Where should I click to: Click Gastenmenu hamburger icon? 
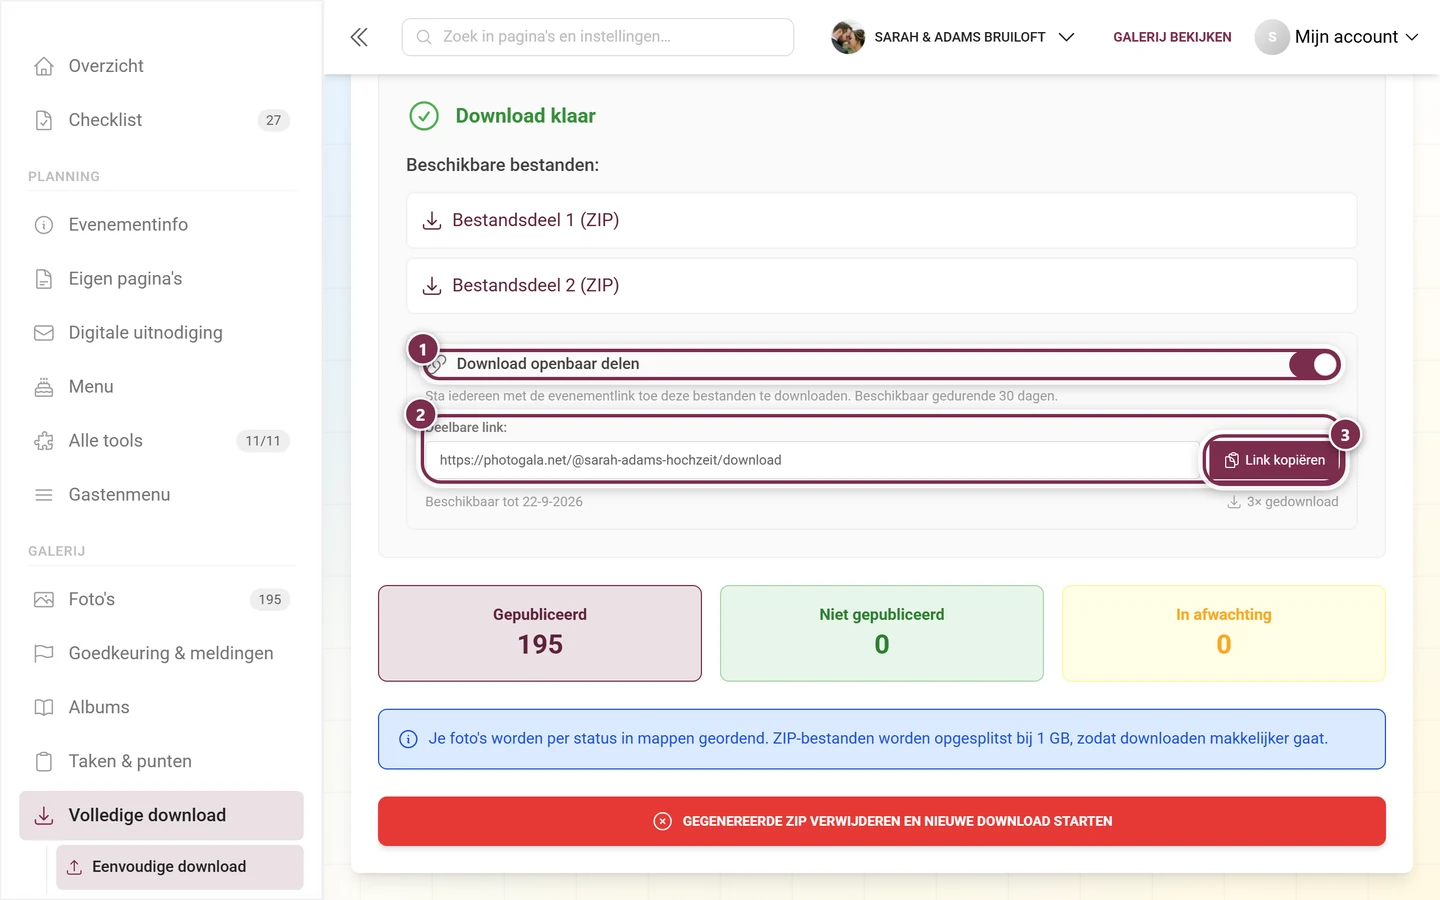44,495
